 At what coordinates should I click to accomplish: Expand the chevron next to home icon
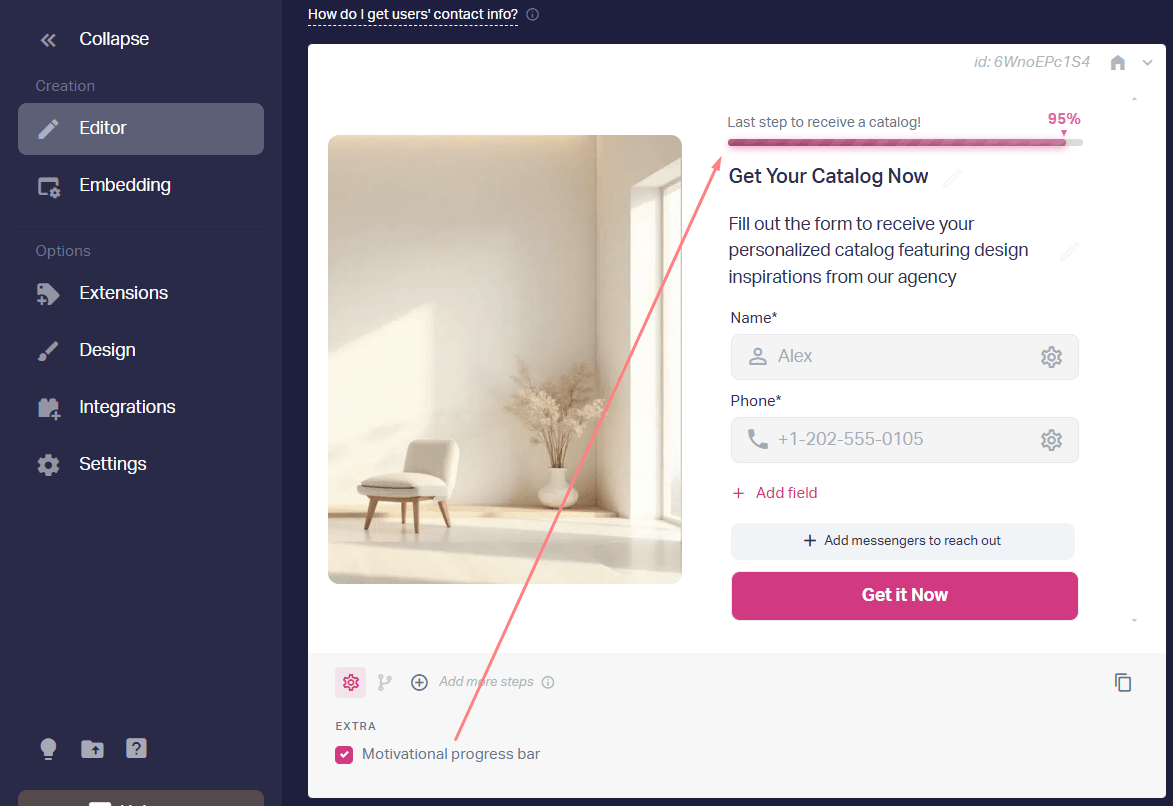(1147, 63)
